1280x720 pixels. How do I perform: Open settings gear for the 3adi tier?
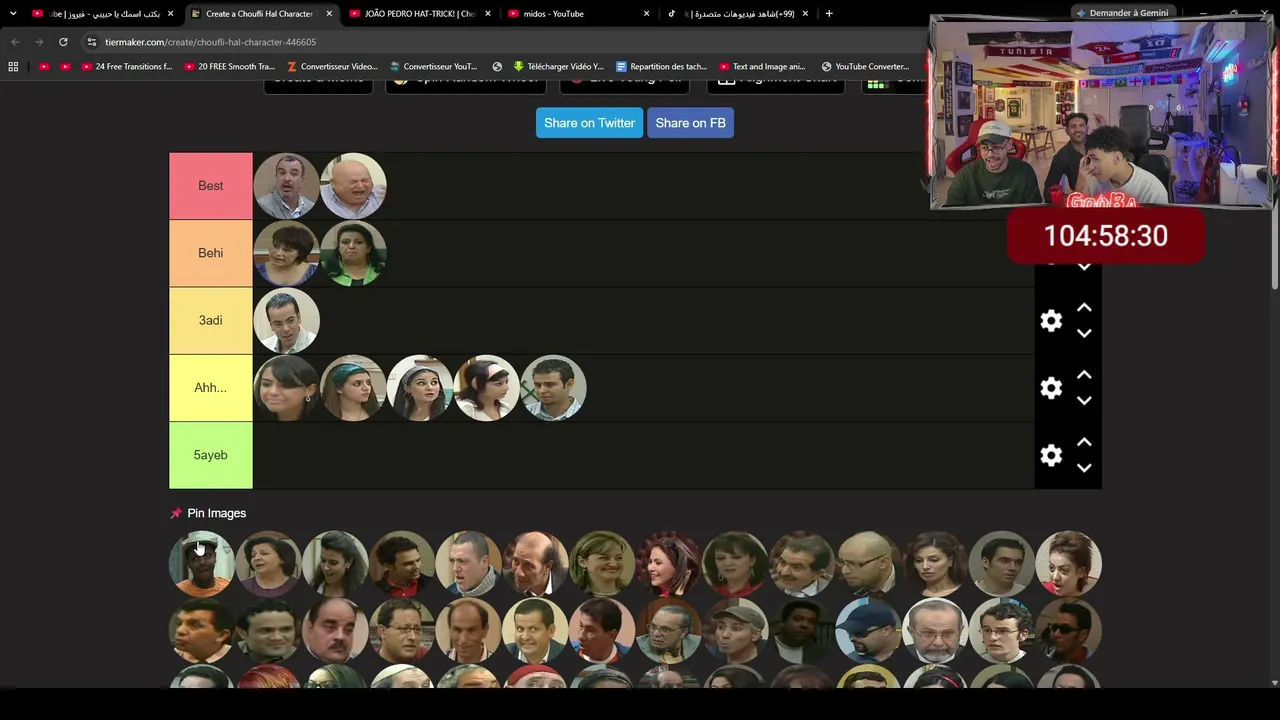coord(1051,321)
